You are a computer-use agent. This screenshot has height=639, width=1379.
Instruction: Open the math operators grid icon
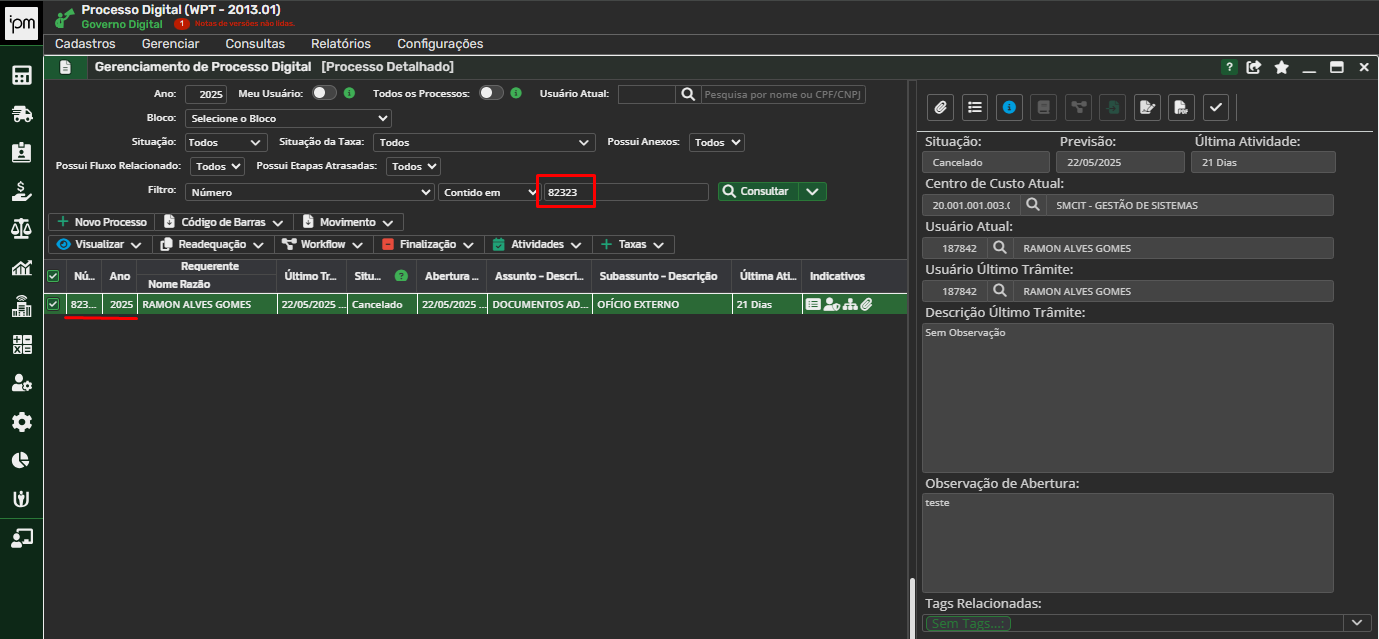[x=22, y=345]
